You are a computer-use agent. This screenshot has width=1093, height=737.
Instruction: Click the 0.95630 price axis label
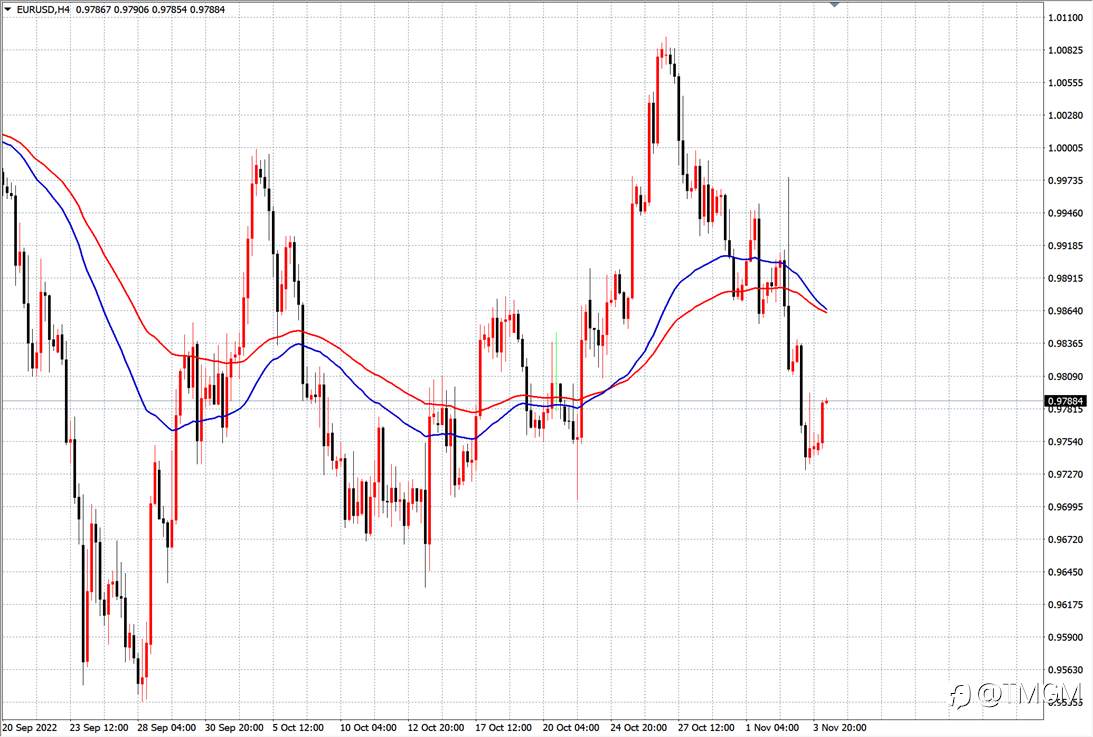1066,670
